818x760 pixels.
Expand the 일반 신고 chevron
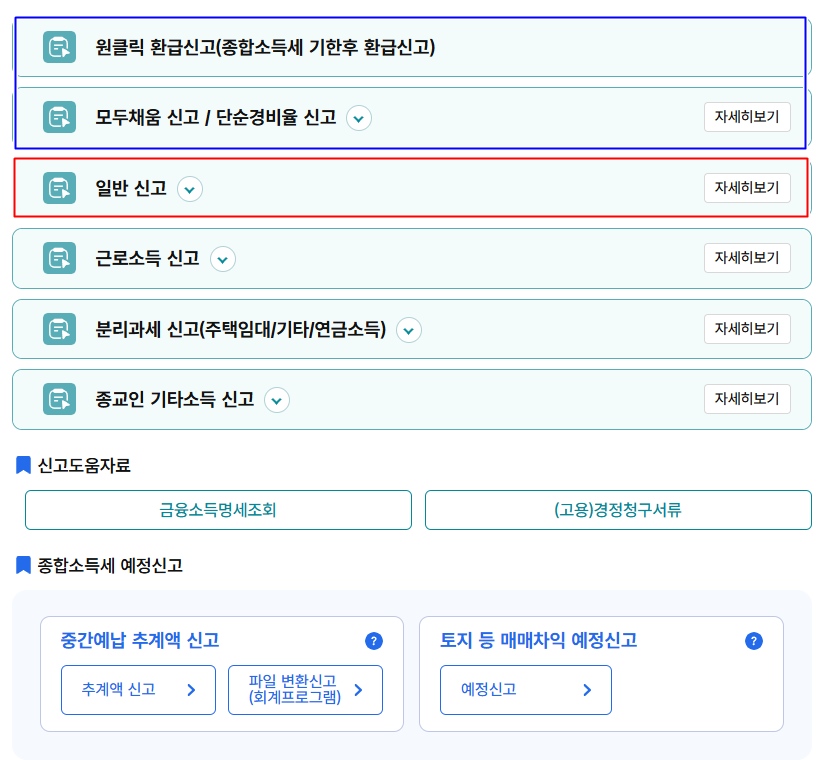[190, 188]
